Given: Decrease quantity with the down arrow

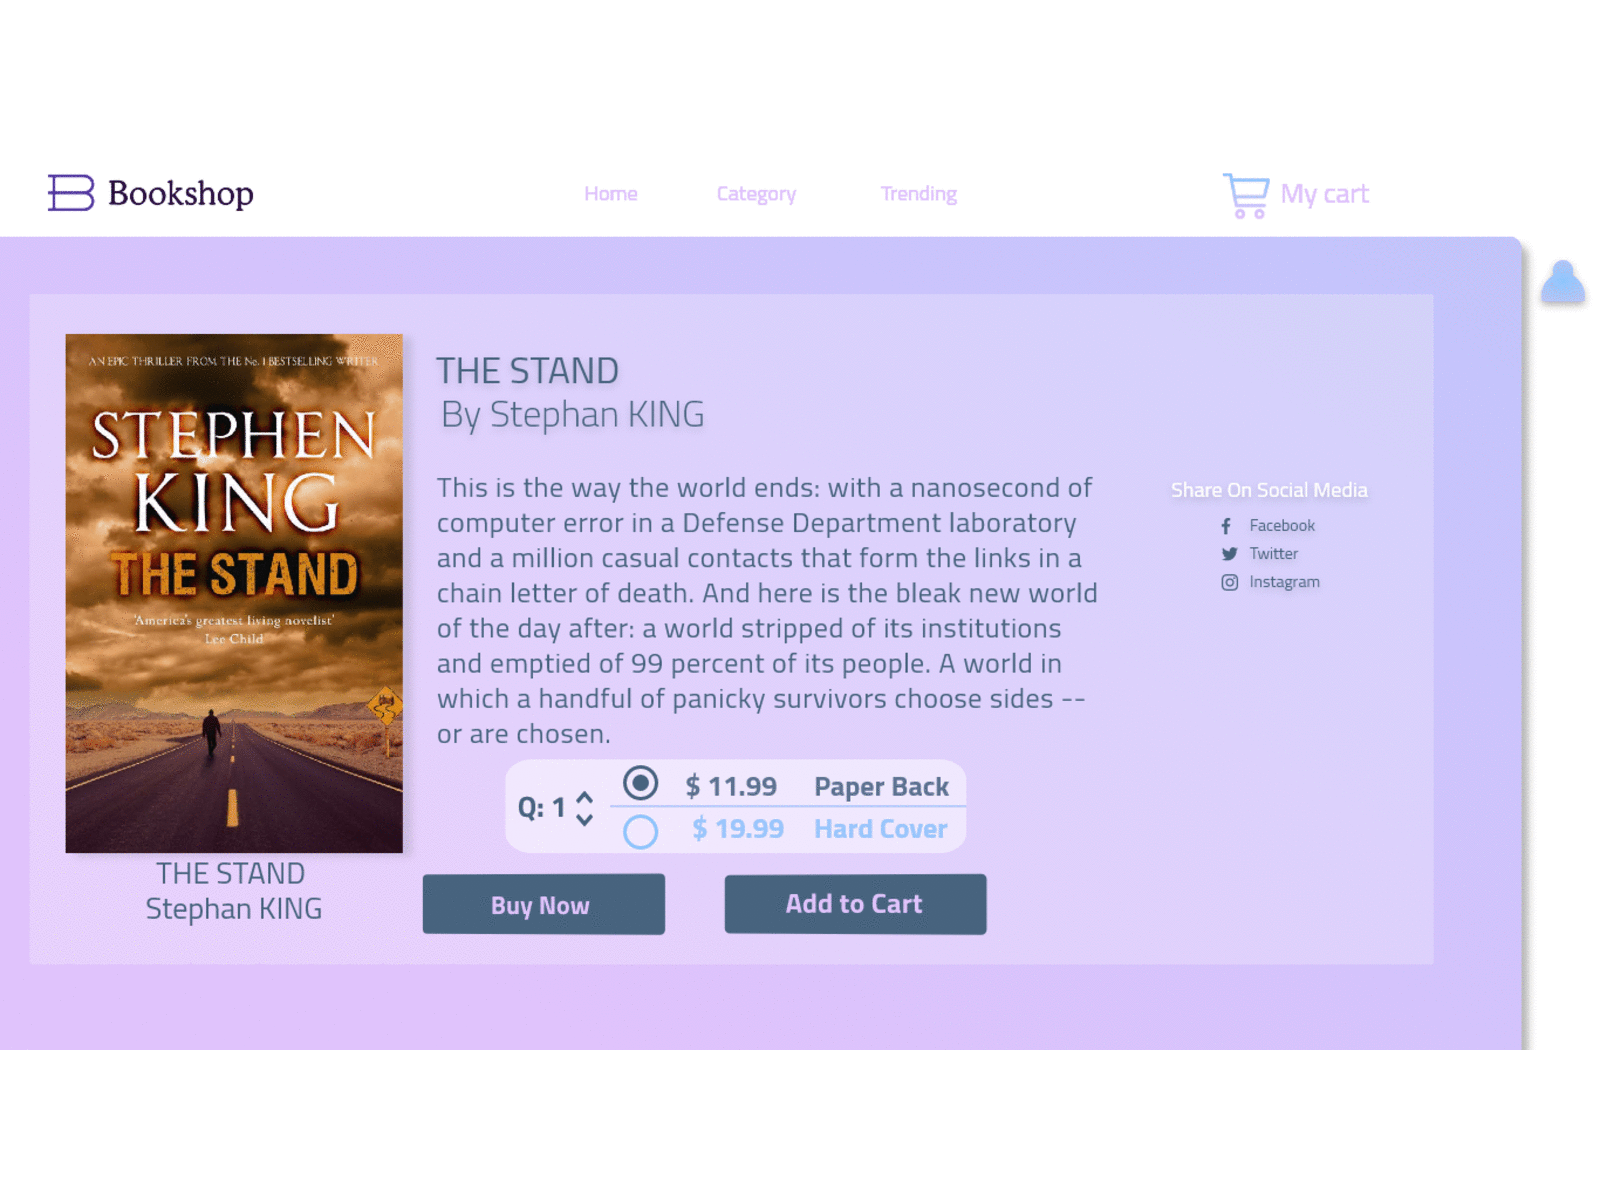Looking at the screenshot, I should tap(585, 820).
